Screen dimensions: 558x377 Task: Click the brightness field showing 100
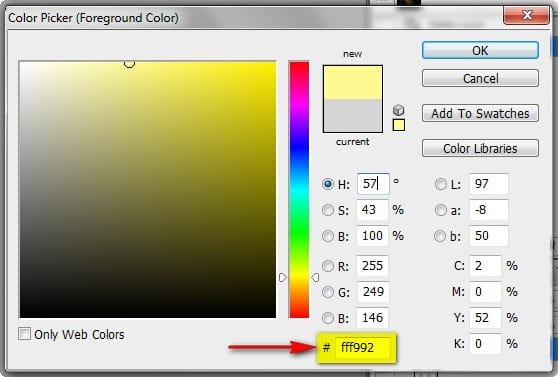[372, 236]
